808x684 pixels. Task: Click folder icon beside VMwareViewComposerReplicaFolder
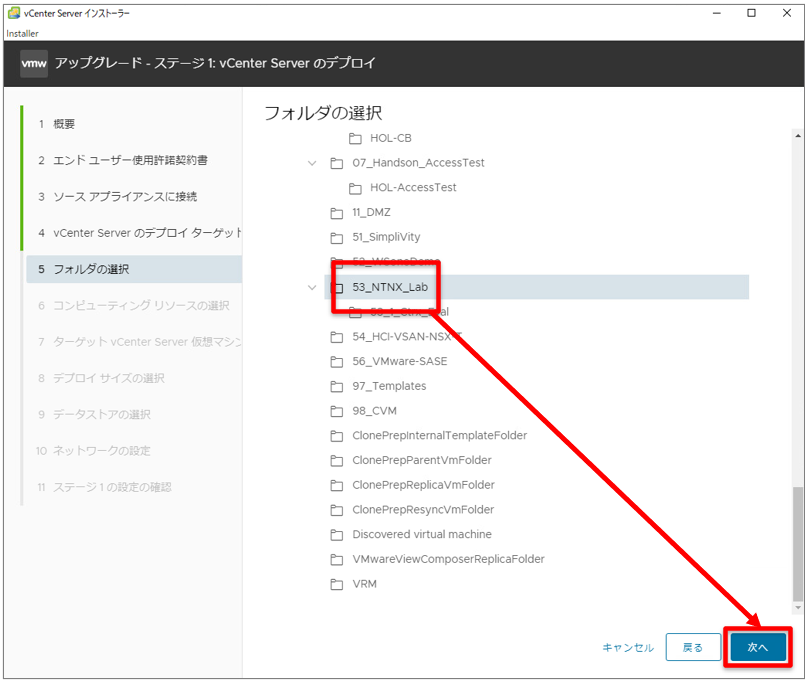pos(336,560)
